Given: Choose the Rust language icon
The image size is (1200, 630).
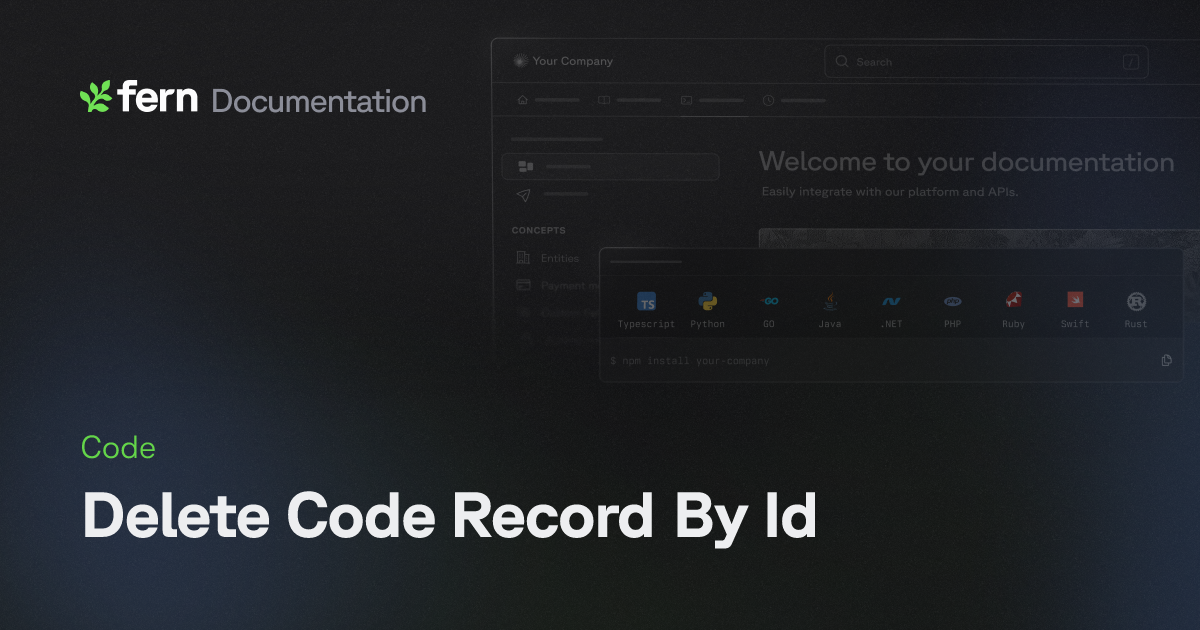Looking at the screenshot, I should click(1136, 301).
